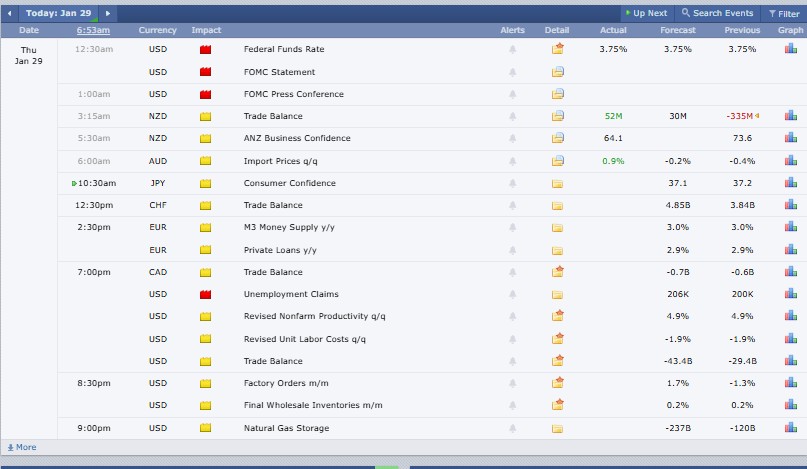
Task: Click the Consumer Confidence yellow impact icon
Action: coord(206,183)
